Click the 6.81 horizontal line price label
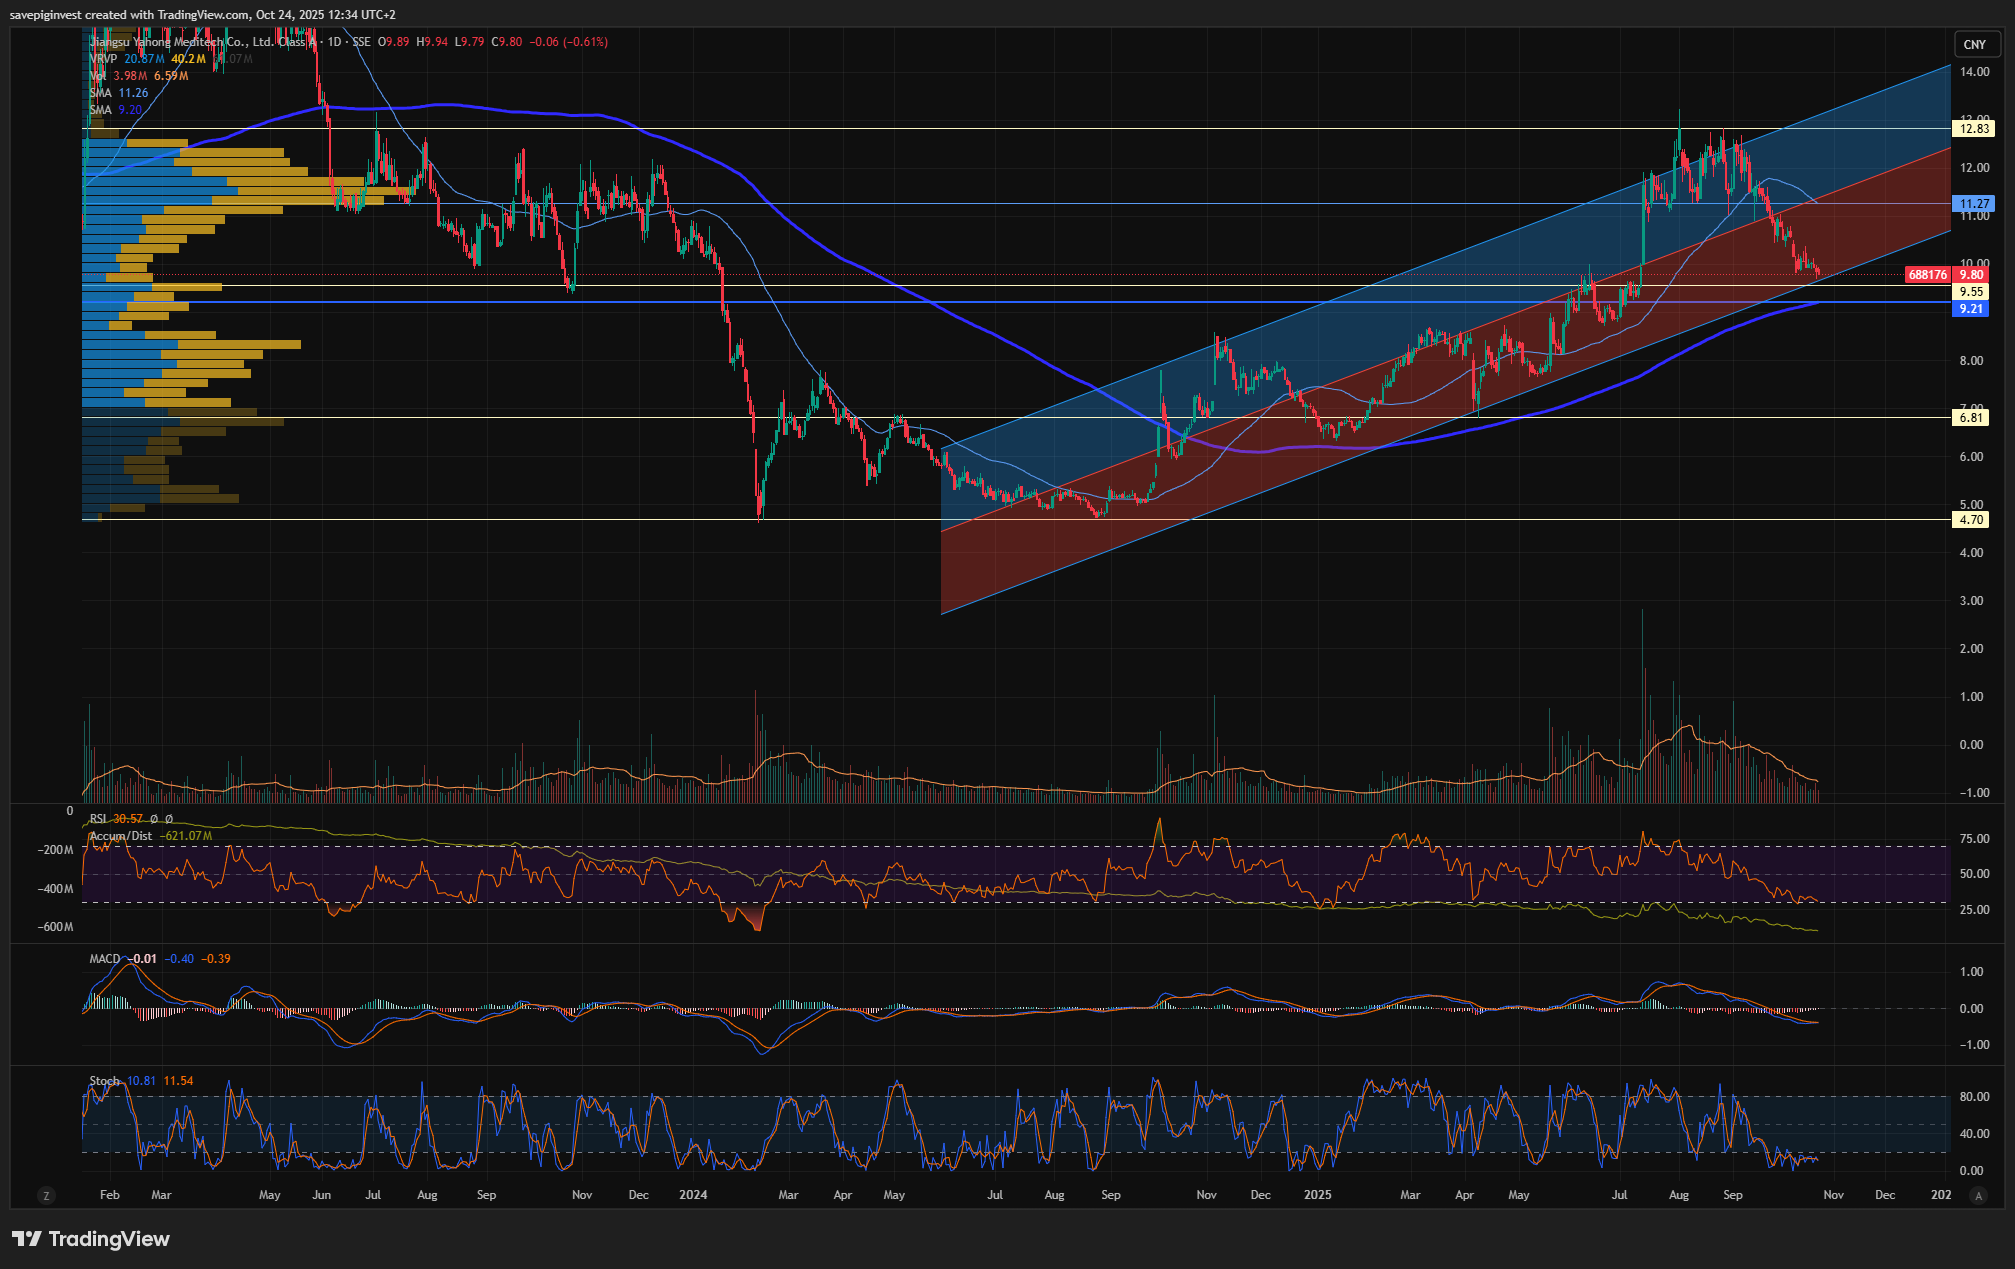Viewport: 2015px width, 1269px height. tap(1970, 418)
